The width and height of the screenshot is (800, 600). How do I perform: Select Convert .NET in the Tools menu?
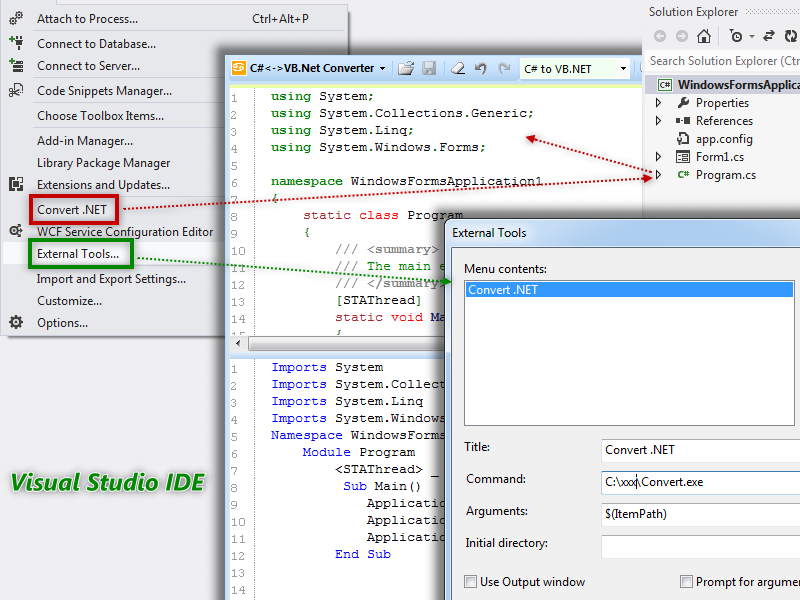click(x=72, y=209)
